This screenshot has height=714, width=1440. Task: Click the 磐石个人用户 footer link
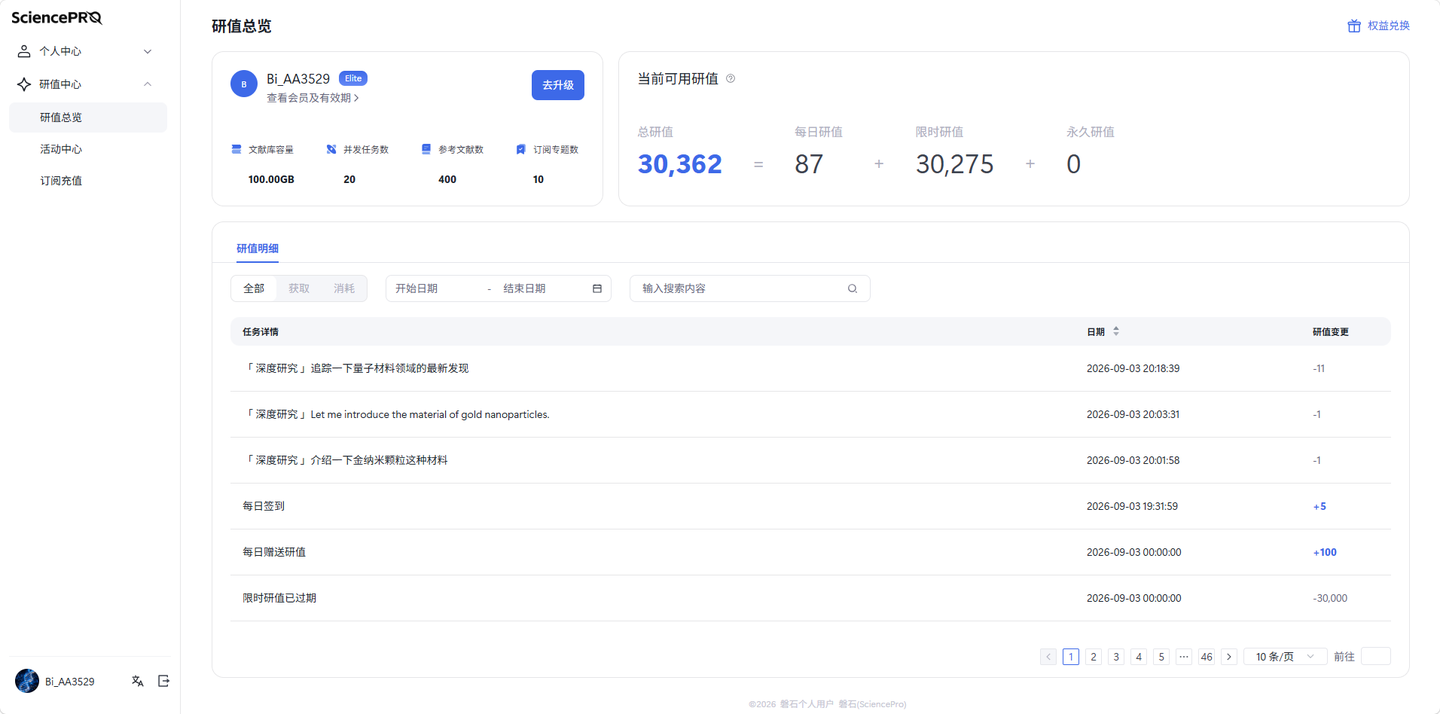pyautogui.click(x=806, y=704)
